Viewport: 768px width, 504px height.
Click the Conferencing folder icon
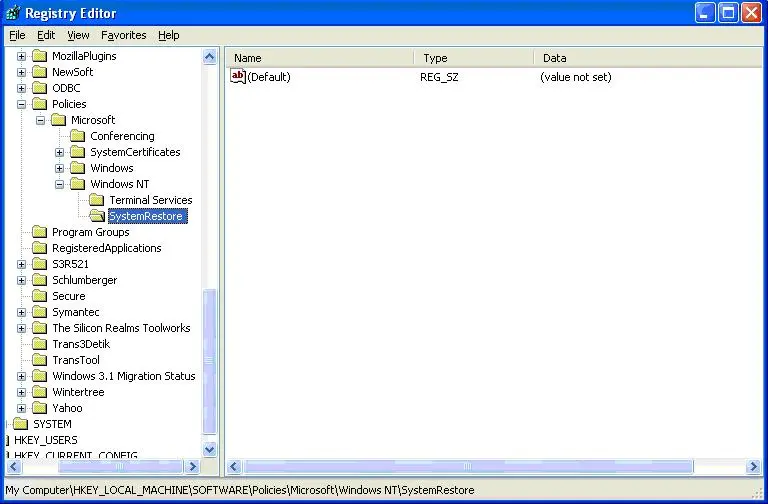[78, 136]
